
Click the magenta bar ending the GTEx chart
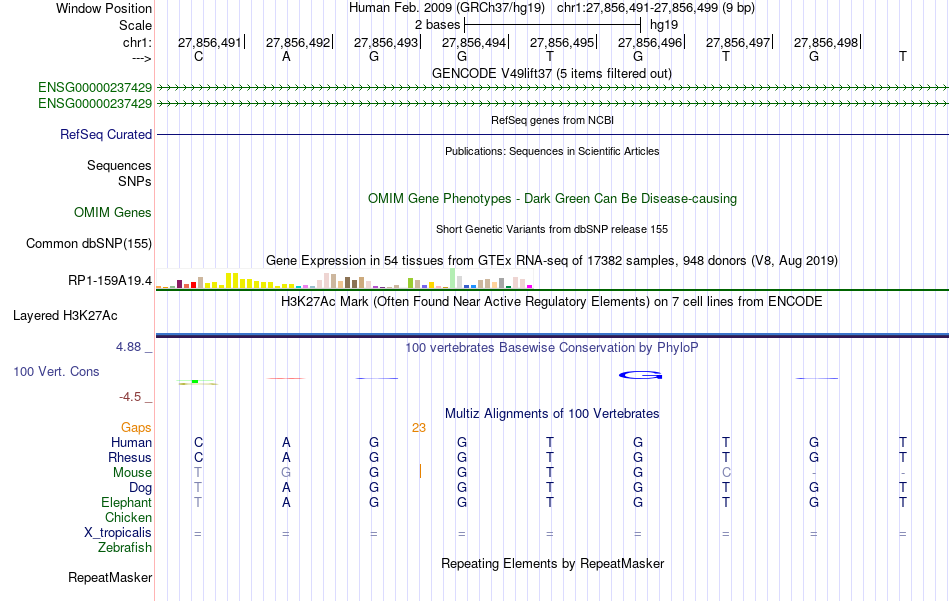click(530, 287)
